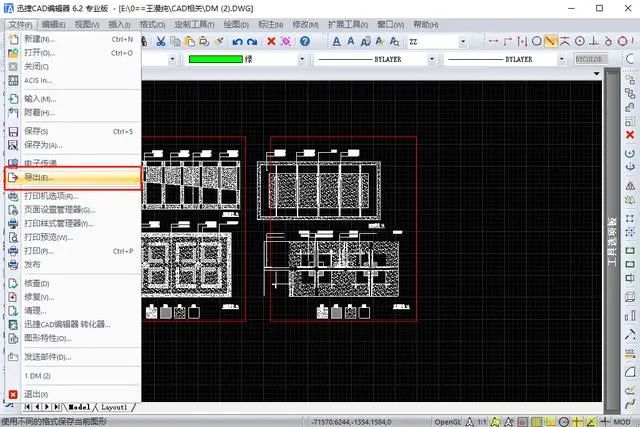640x427 pixels.
Task: Select Close (关闭) in File menu
Action: tap(73, 66)
